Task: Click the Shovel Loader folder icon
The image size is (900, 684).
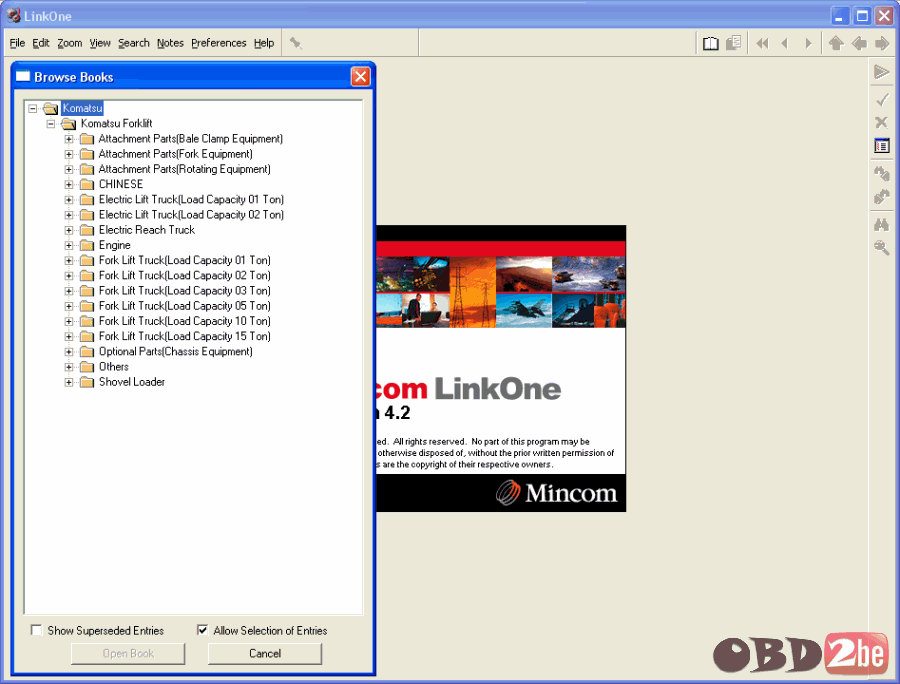Action: pos(87,382)
